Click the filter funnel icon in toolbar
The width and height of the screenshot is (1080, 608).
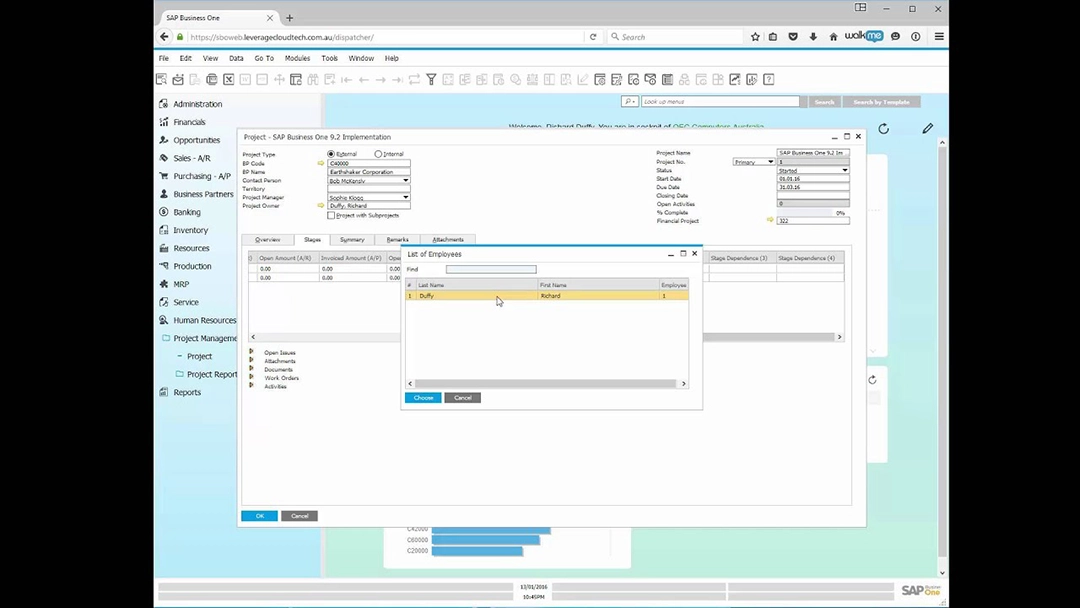click(x=431, y=80)
